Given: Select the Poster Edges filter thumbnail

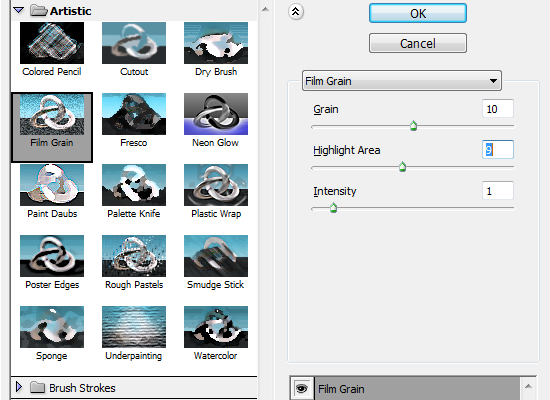Looking at the screenshot, I should 52,256.
